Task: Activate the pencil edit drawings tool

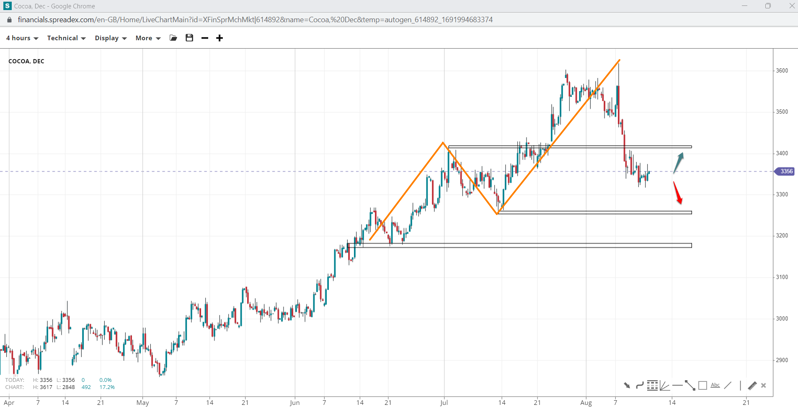Action: pyautogui.click(x=752, y=385)
